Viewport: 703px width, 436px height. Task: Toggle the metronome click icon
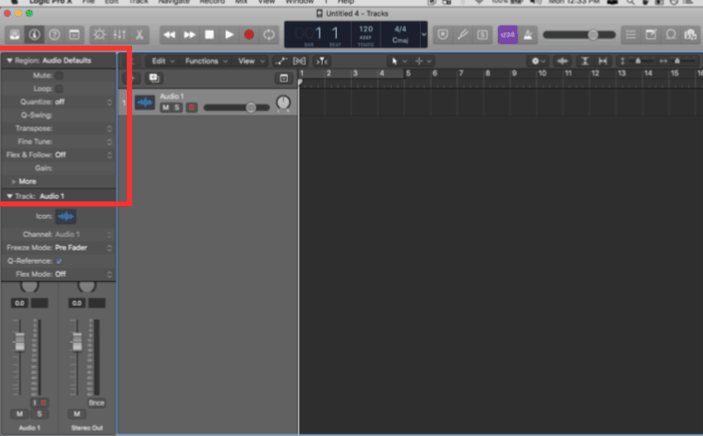point(527,35)
